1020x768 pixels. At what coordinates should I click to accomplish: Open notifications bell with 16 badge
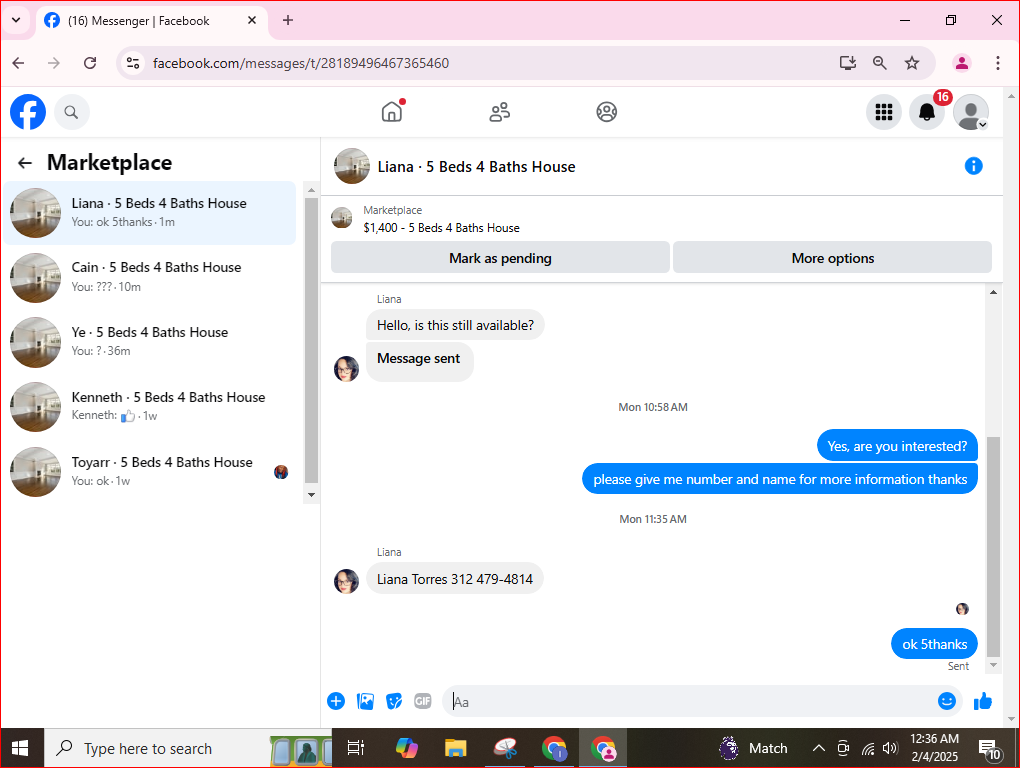tap(927, 113)
